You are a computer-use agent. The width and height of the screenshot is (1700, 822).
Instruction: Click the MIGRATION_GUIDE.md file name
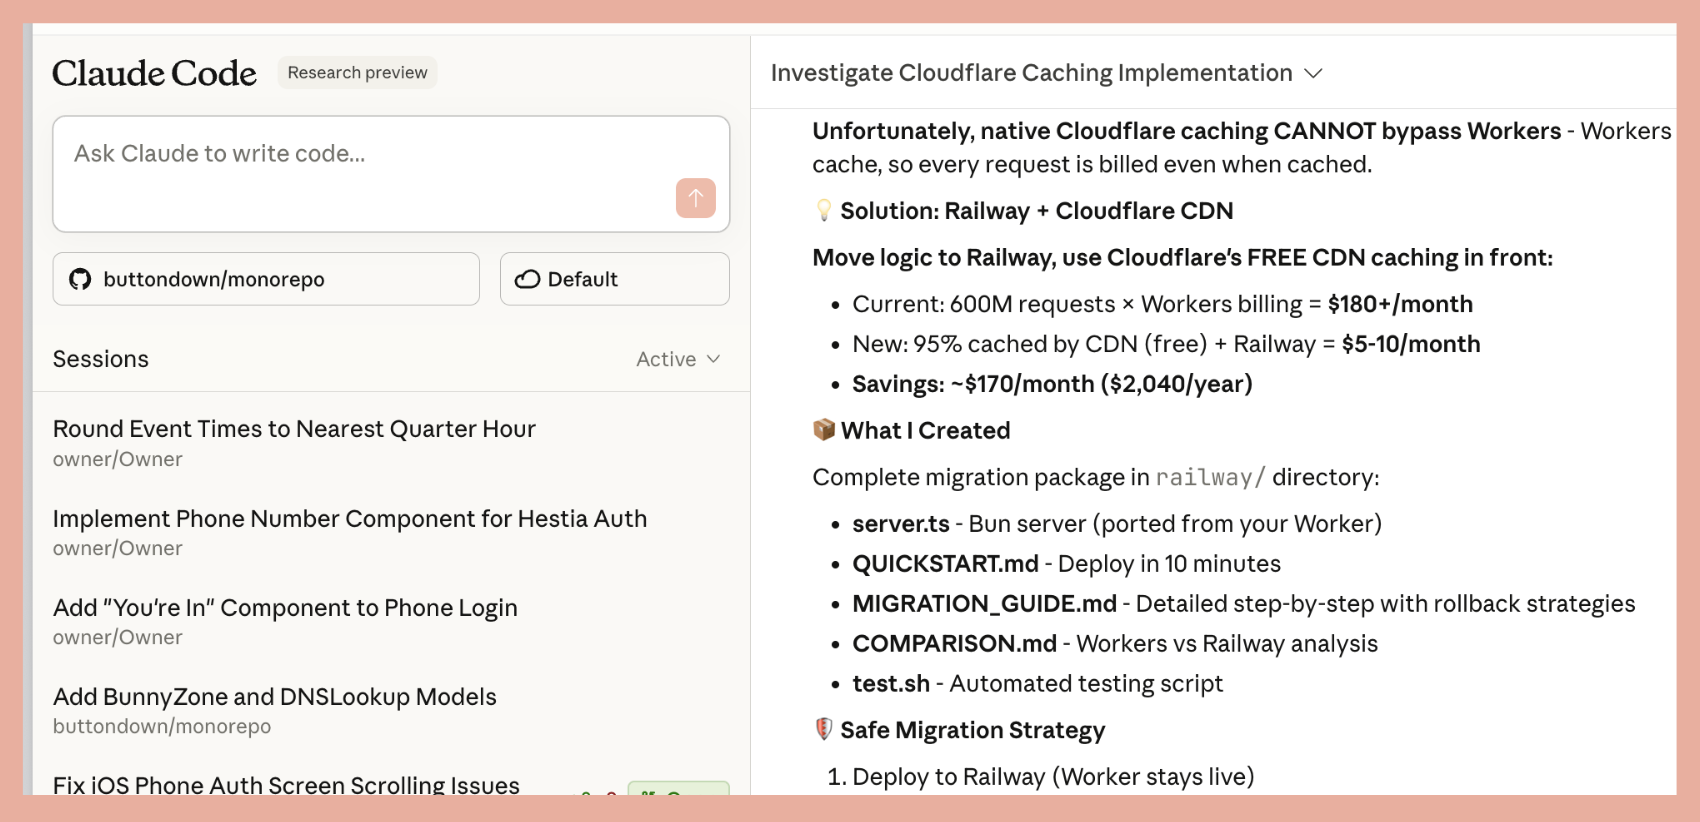point(984,604)
